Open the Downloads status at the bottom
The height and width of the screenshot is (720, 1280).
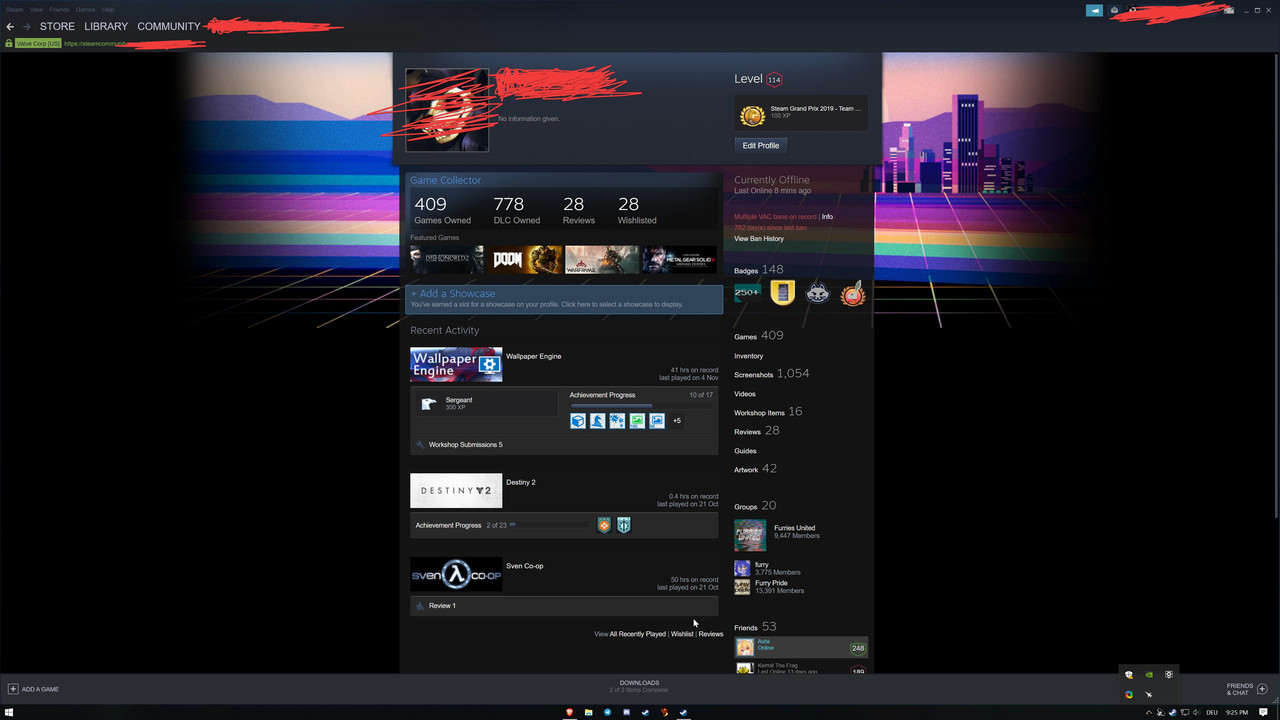point(639,686)
